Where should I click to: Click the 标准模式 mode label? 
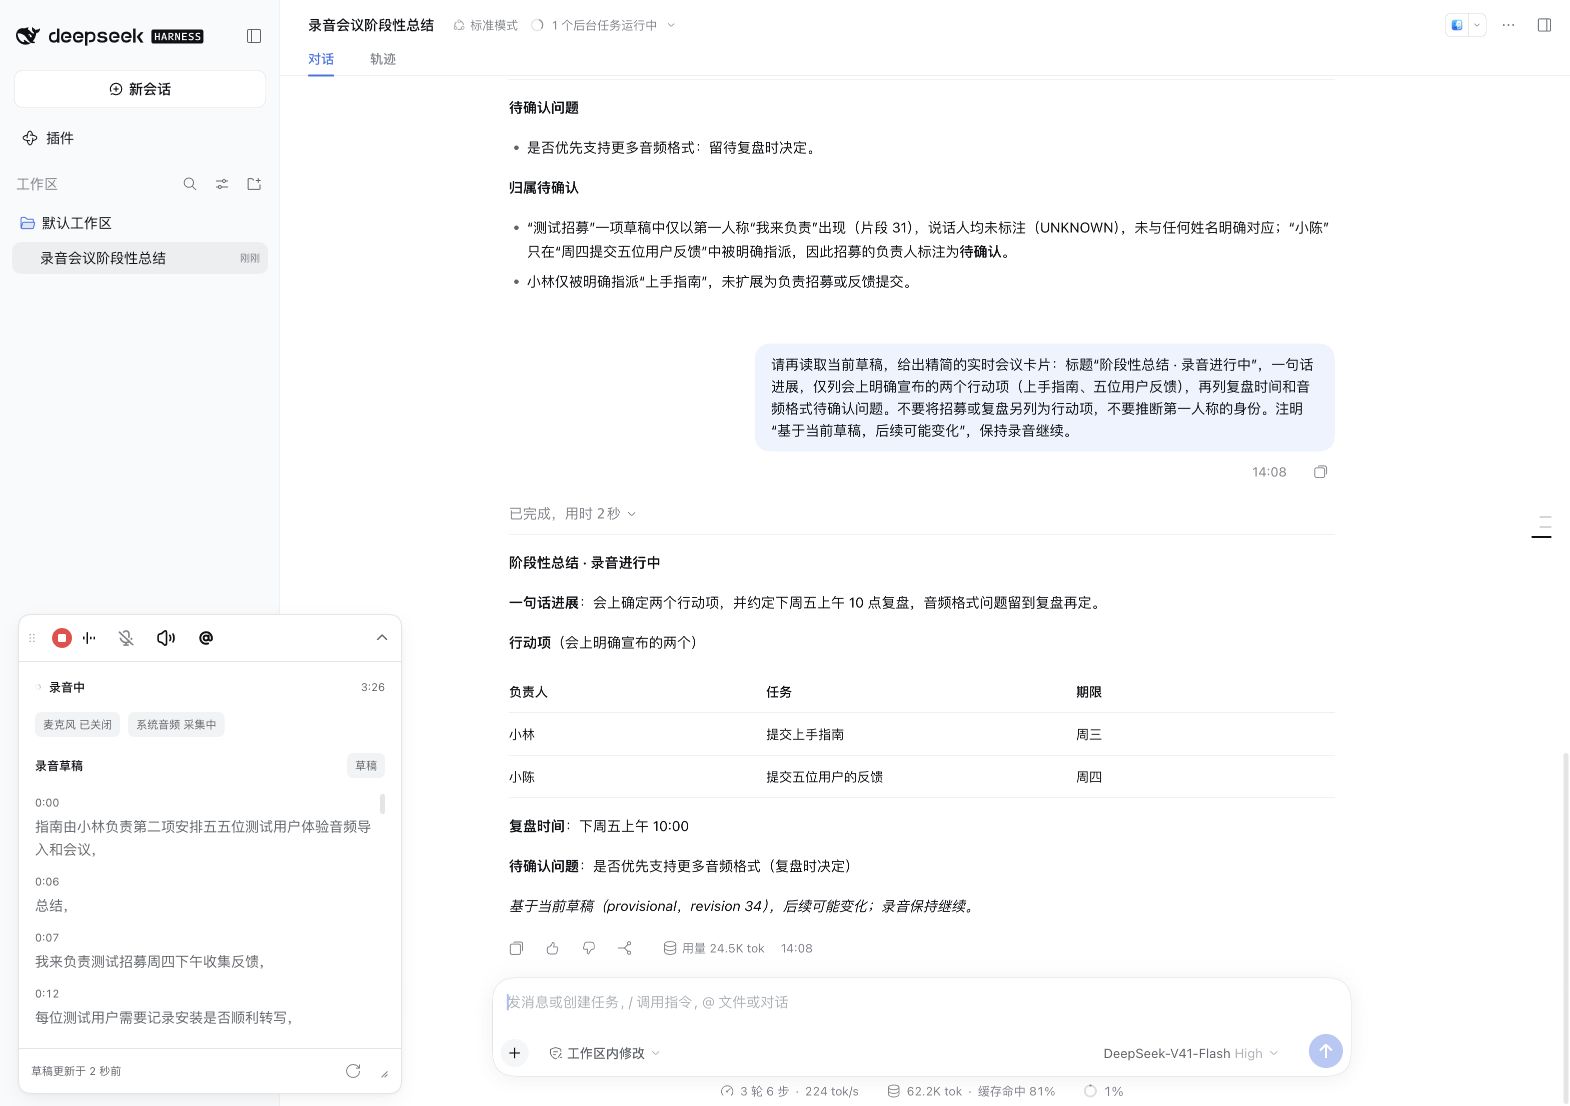point(485,25)
